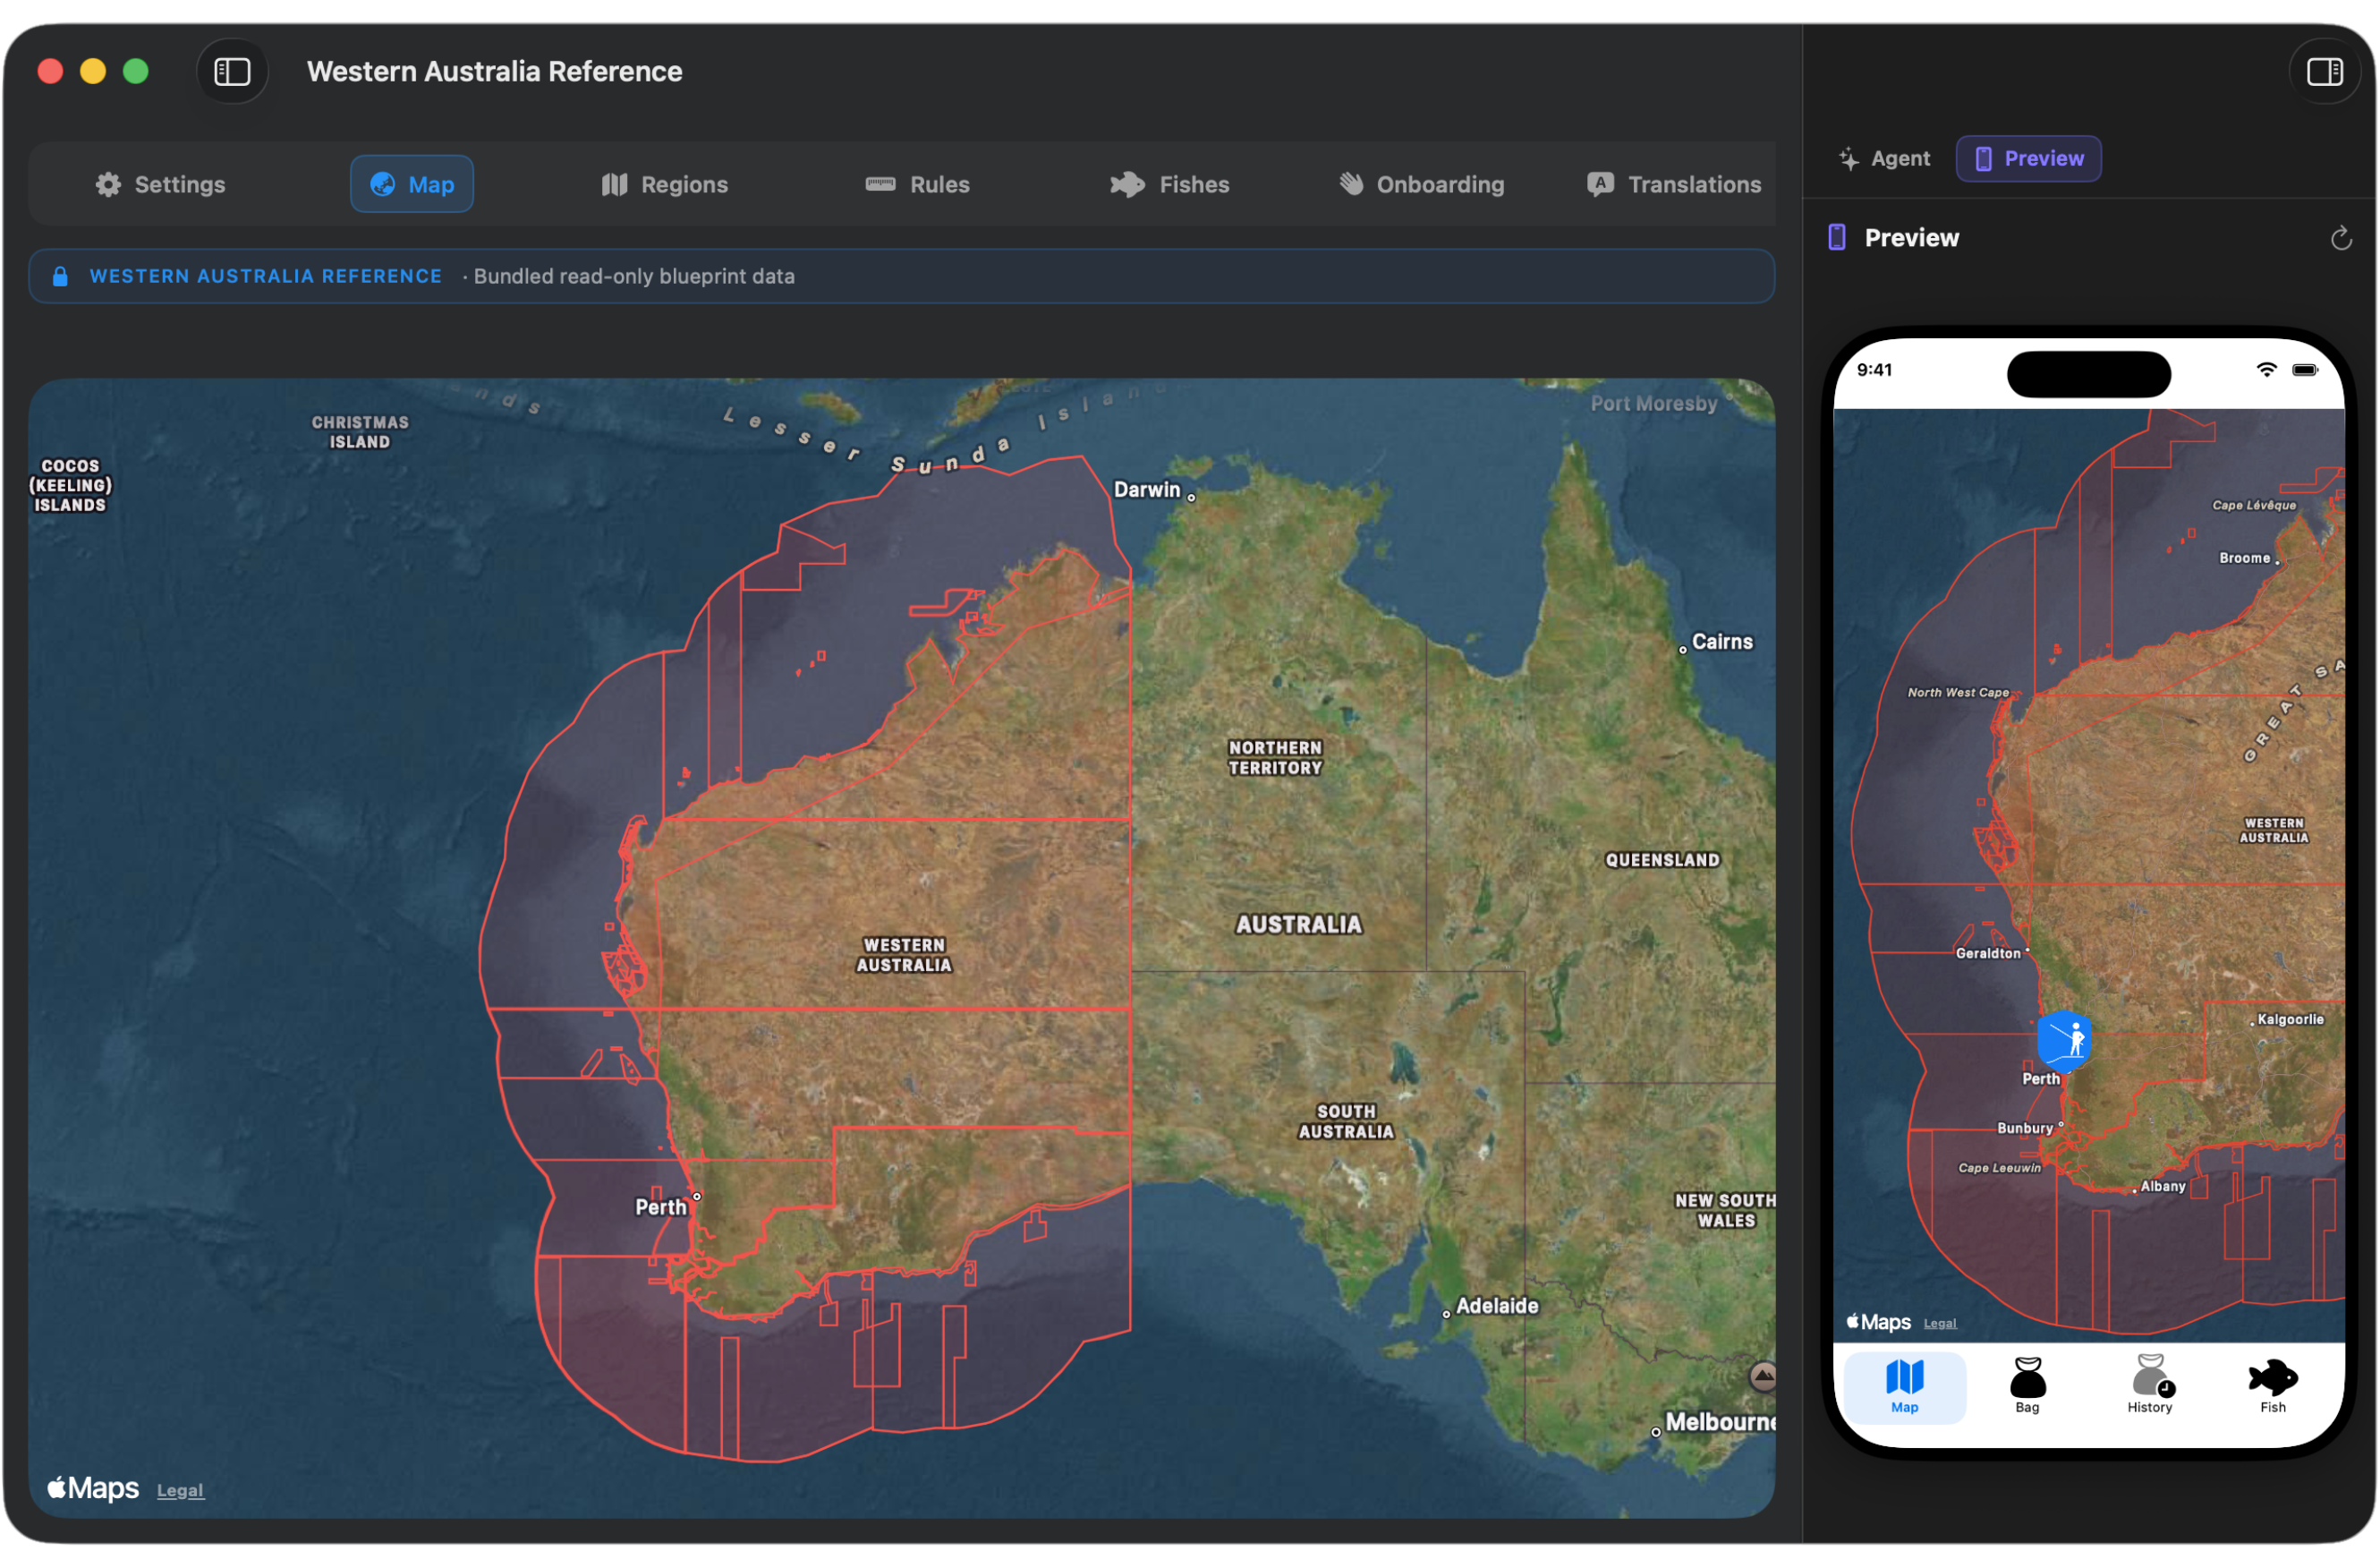Open the Legal link on main map
Viewport: 2380px width, 1568px height.
coord(180,1490)
